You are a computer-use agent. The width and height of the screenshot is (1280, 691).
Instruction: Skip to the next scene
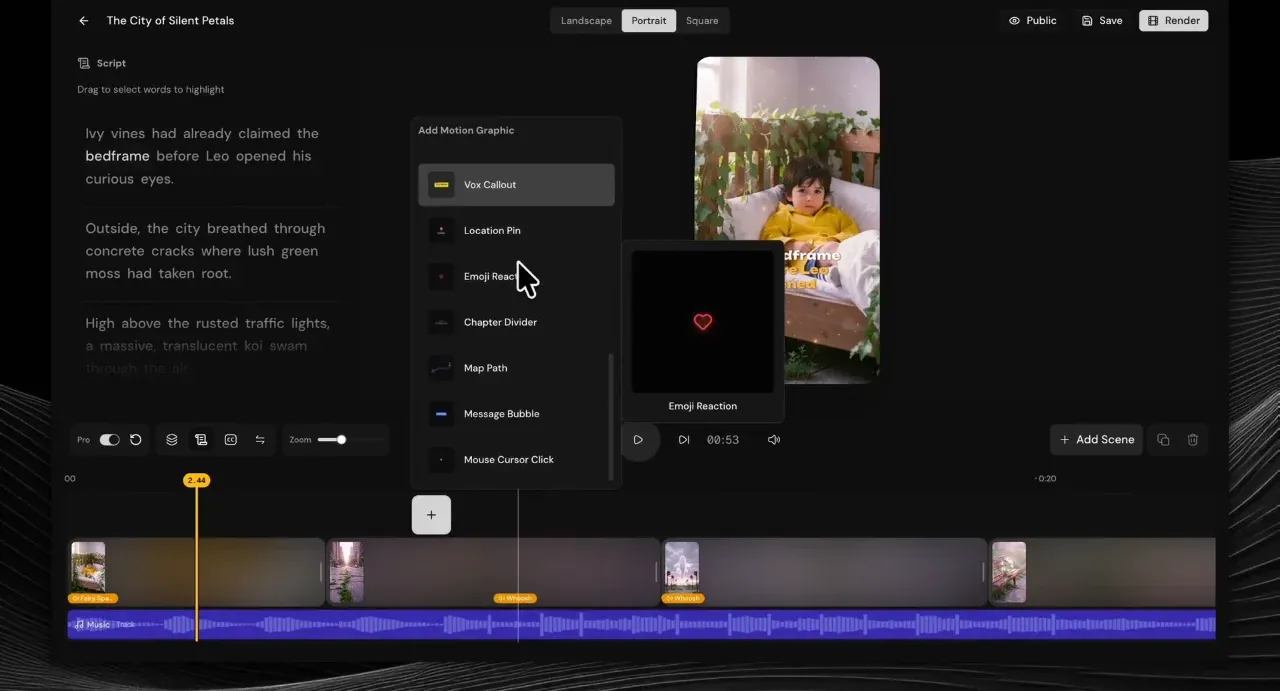point(684,439)
